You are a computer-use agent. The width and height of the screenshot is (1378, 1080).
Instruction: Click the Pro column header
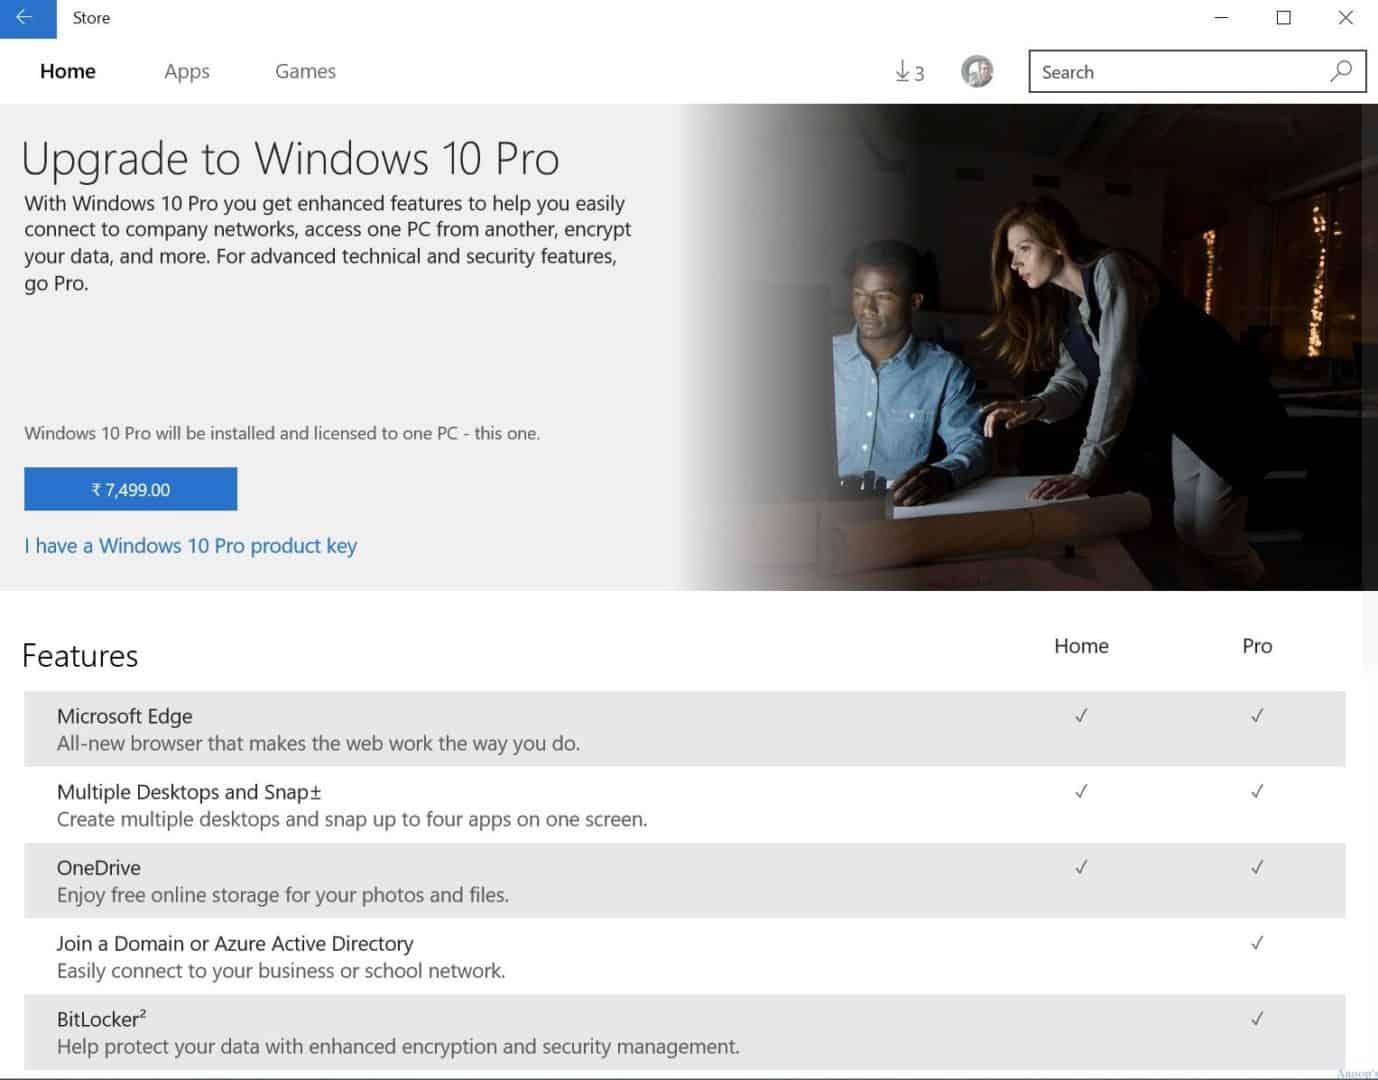1257,646
